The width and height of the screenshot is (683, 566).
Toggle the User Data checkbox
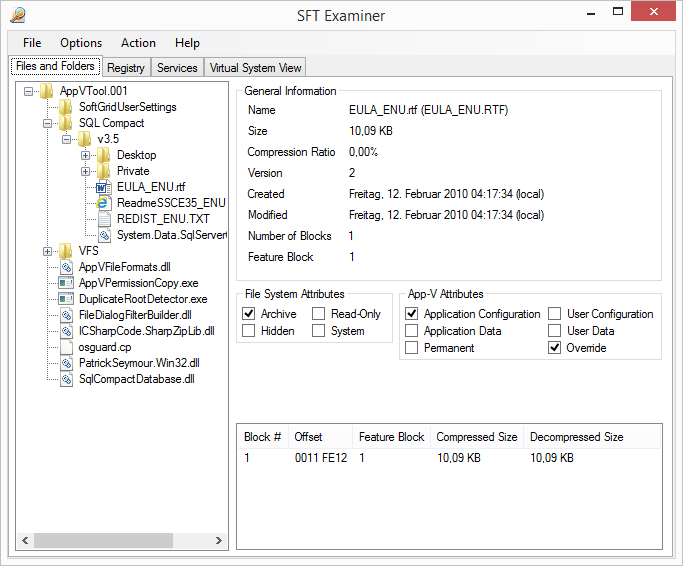point(555,331)
